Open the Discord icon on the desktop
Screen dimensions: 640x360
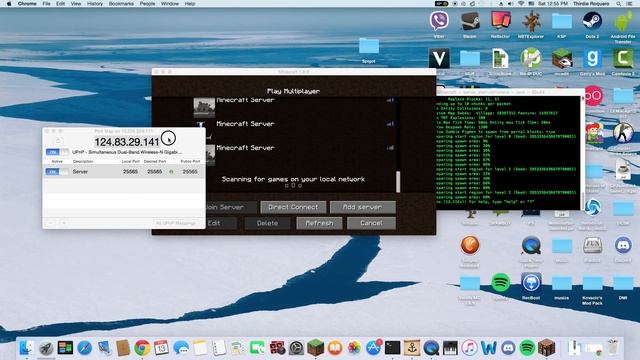pos(623,245)
